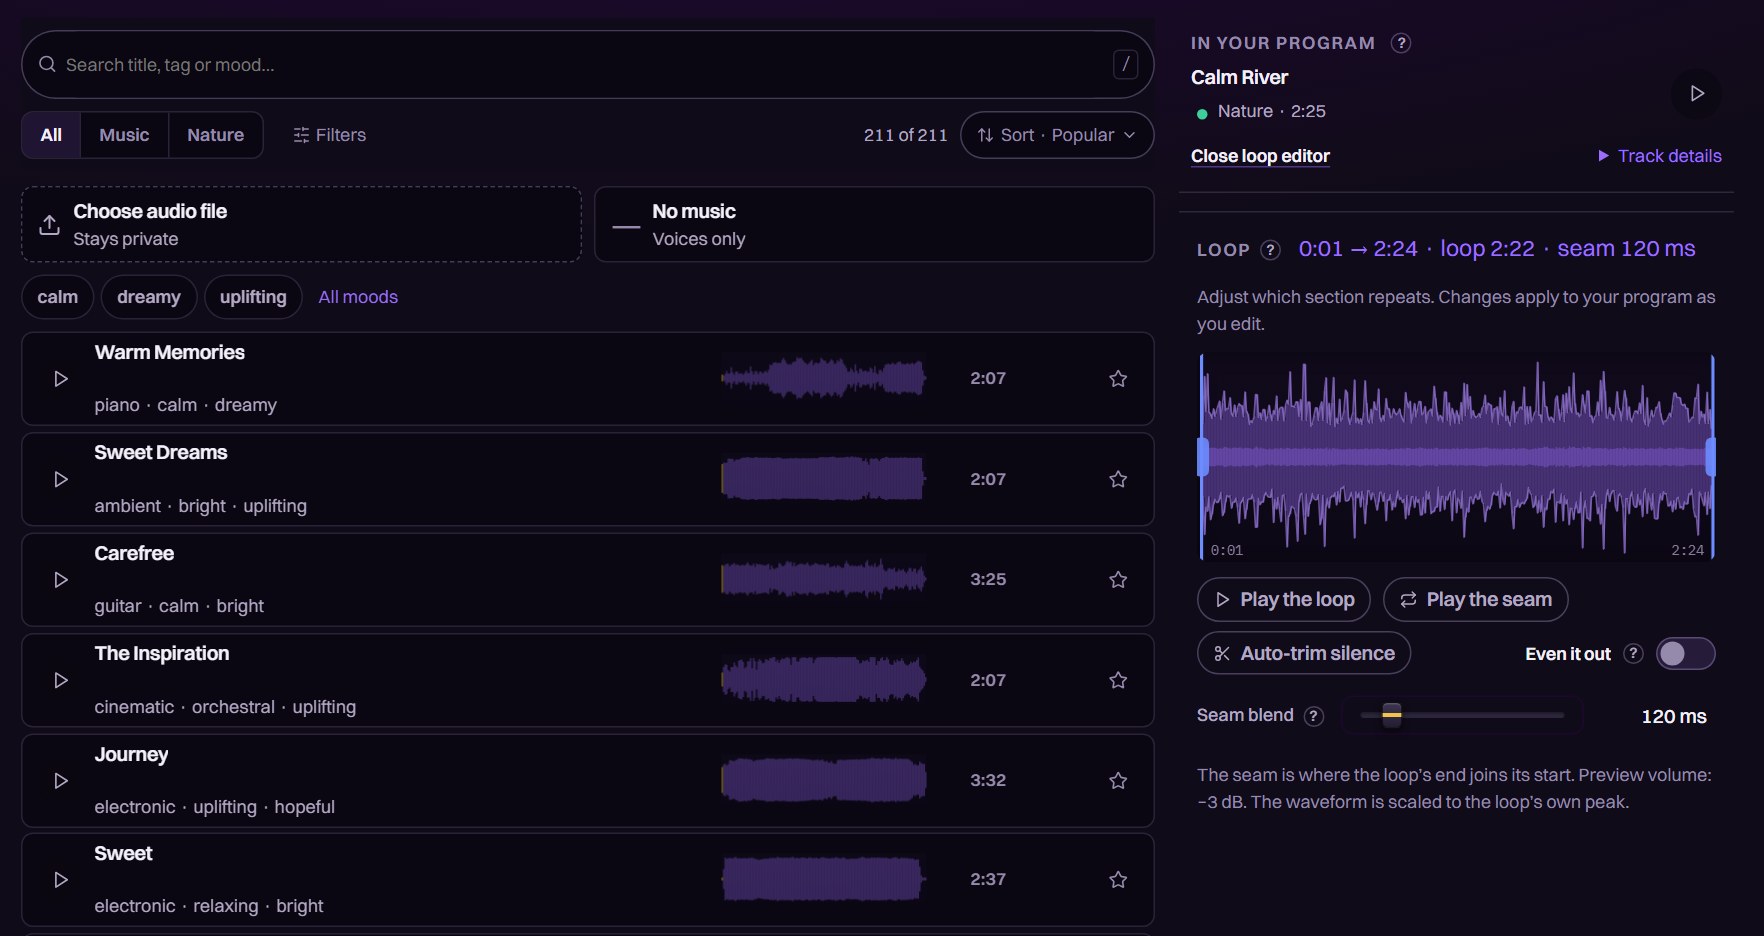Favorite Sweet Dreams with the star
The image size is (1764, 936).
click(1118, 479)
